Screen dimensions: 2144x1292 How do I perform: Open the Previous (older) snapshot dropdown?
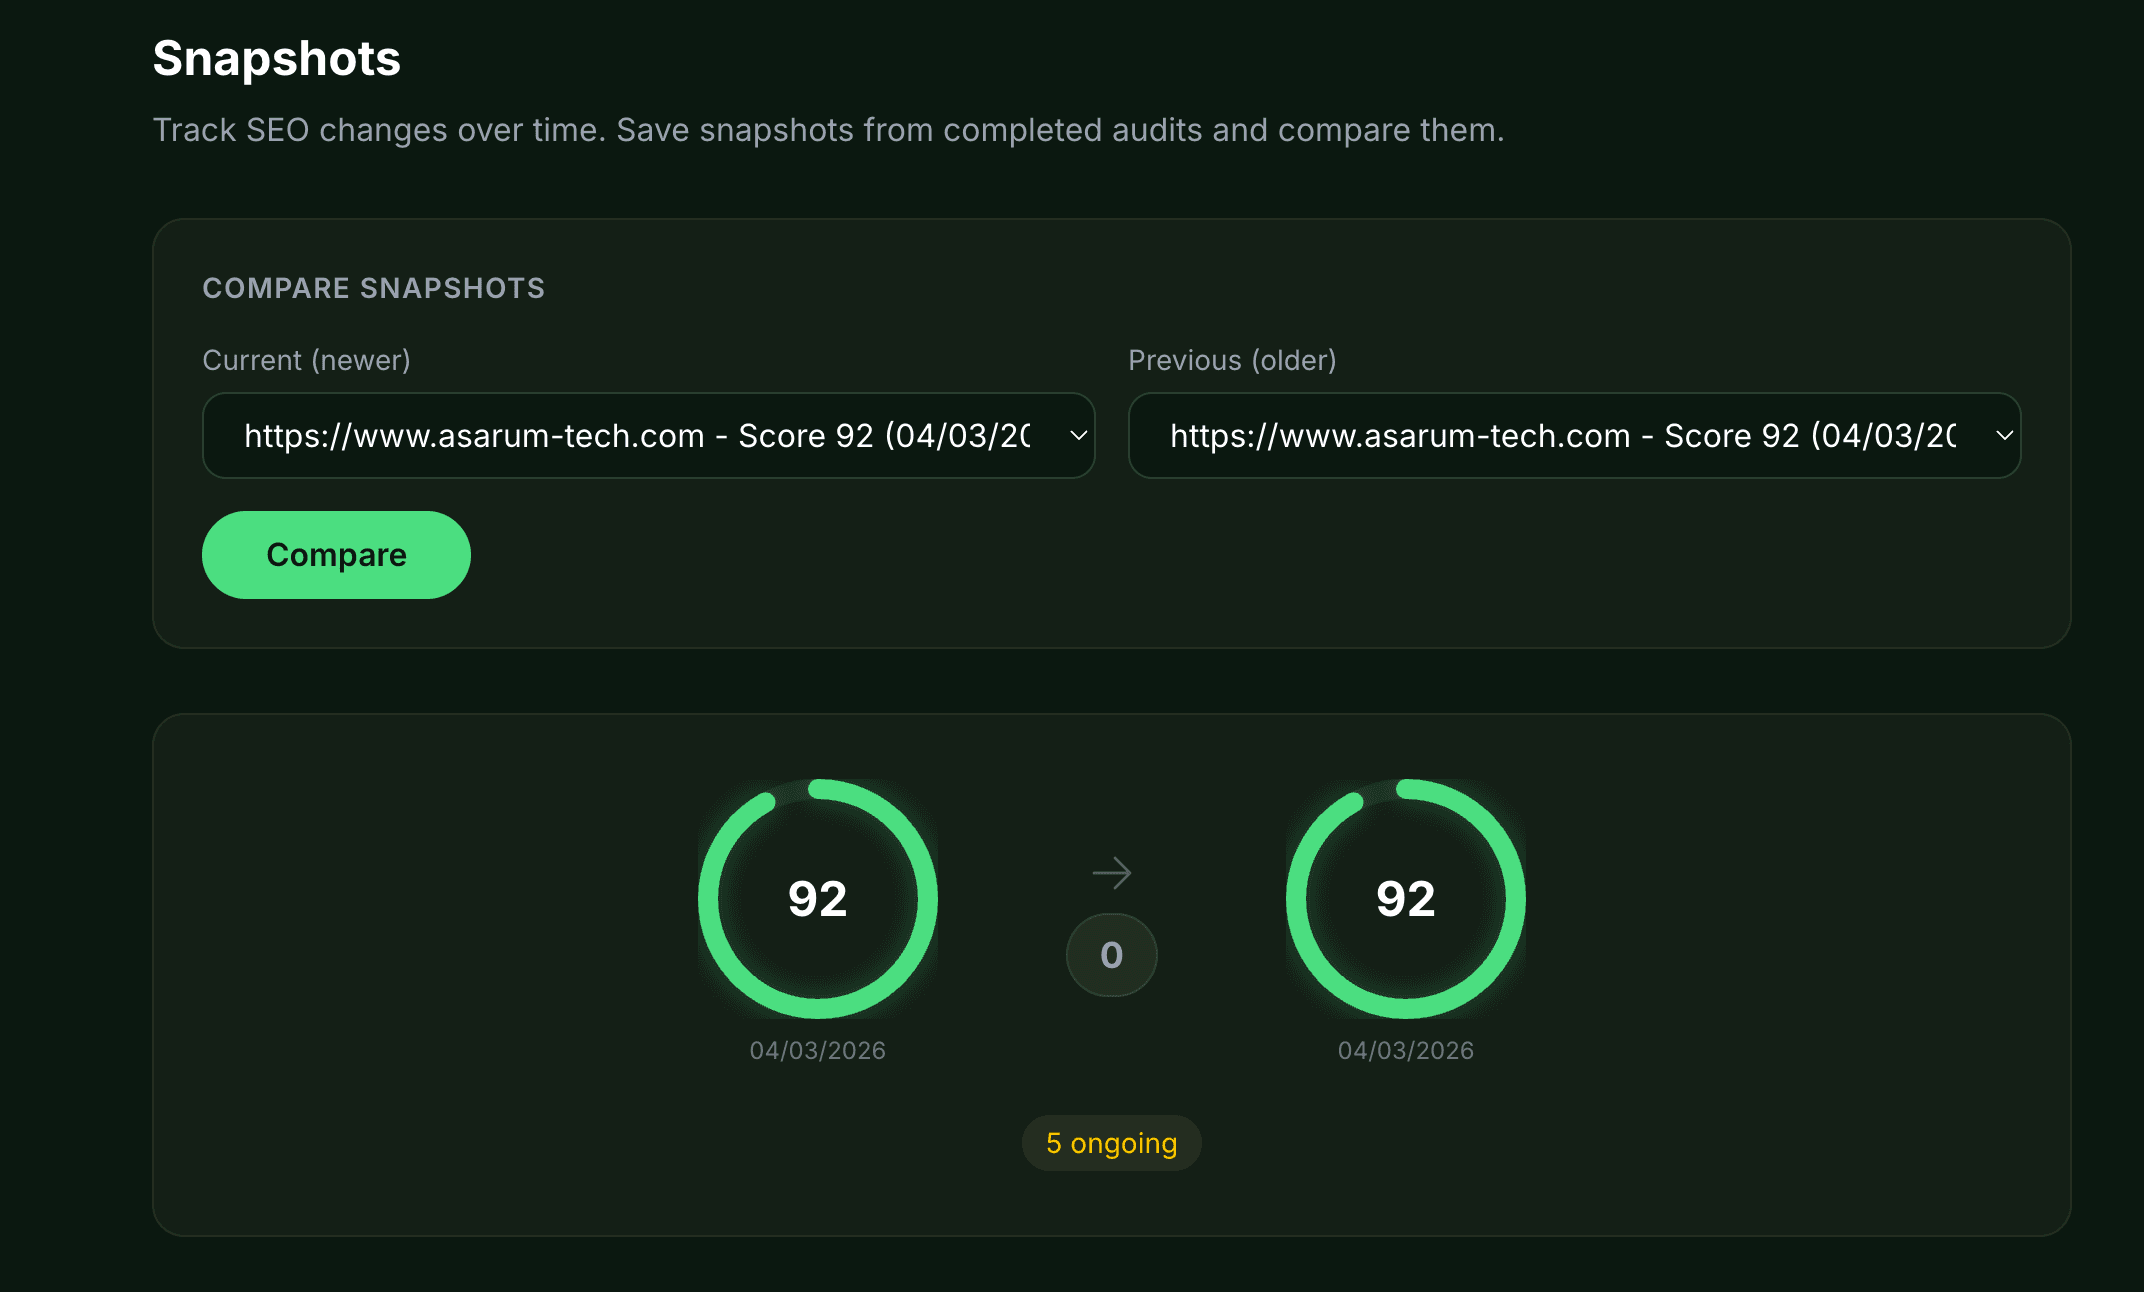coord(1574,436)
